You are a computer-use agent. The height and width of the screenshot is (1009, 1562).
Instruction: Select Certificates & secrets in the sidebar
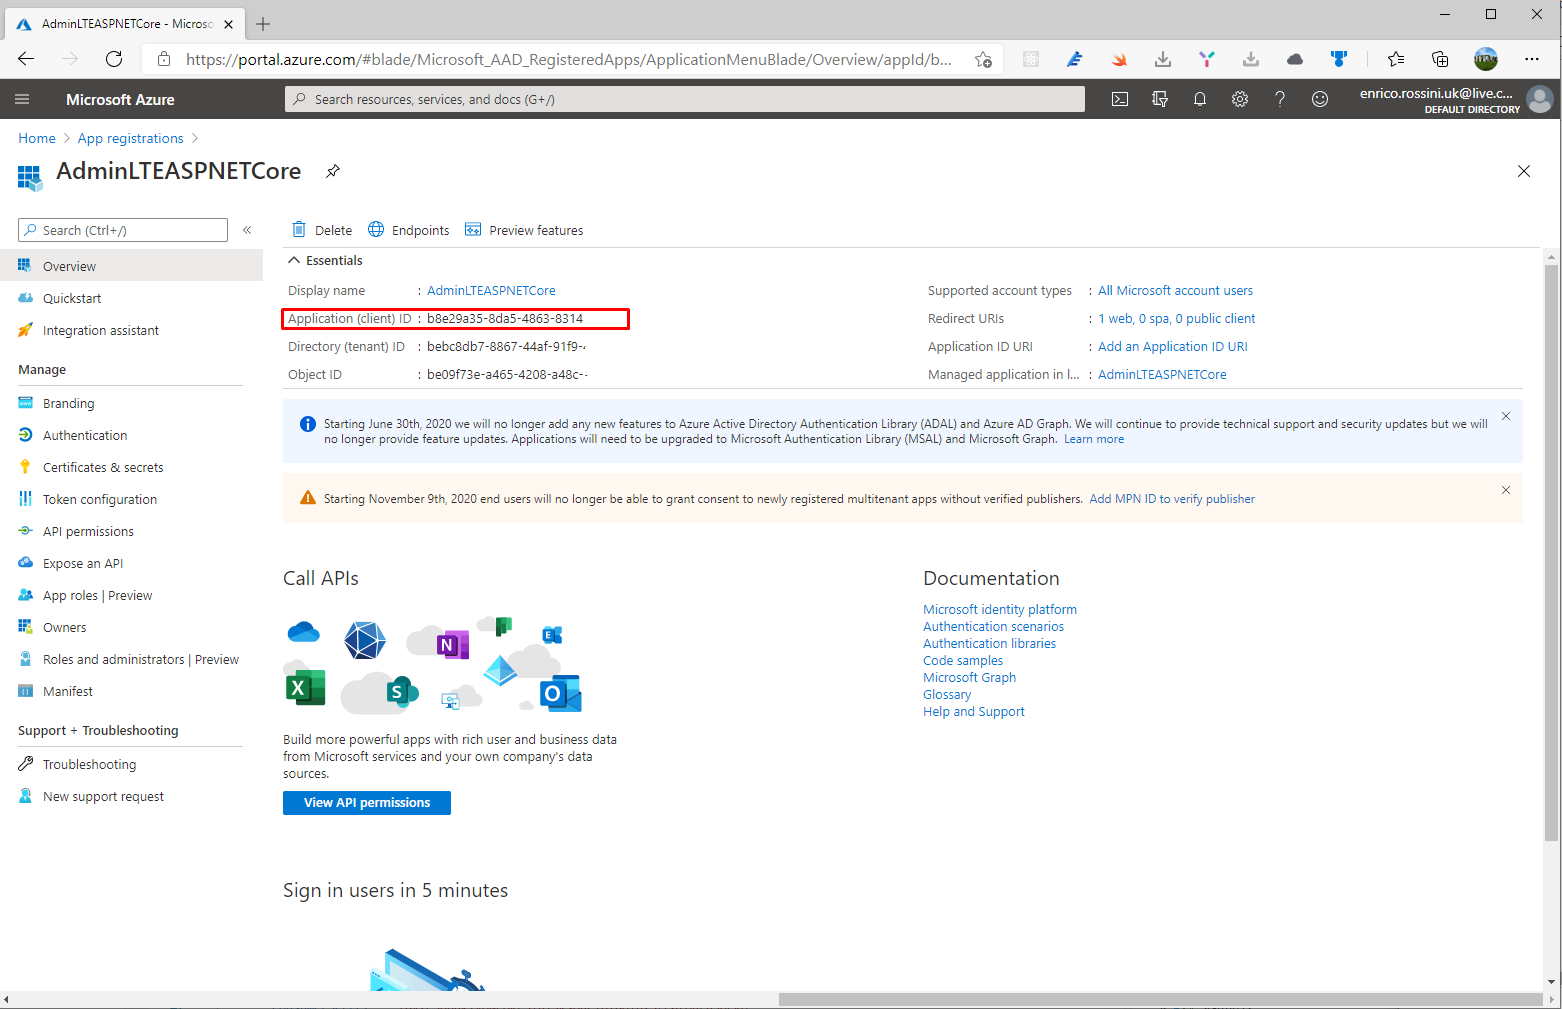tap(103, 467)
